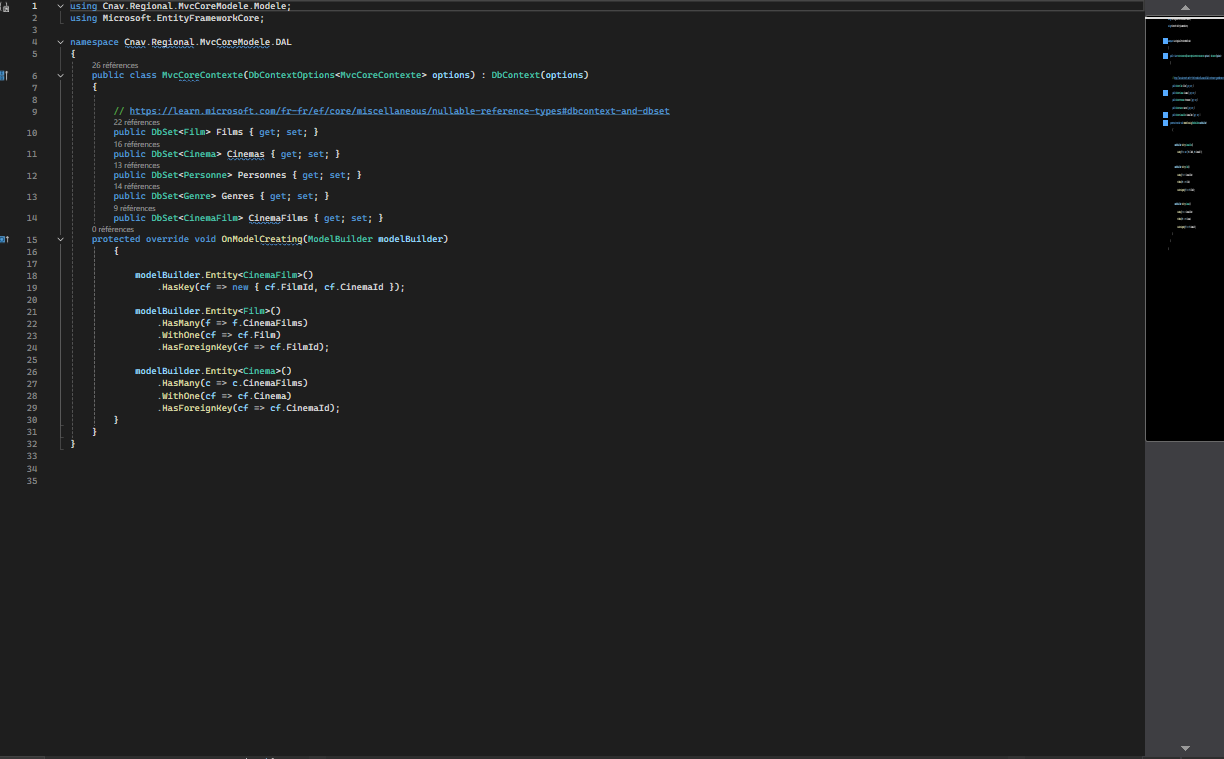
Task: Collapse the using directives on line 1
Action: coord(59,5)
